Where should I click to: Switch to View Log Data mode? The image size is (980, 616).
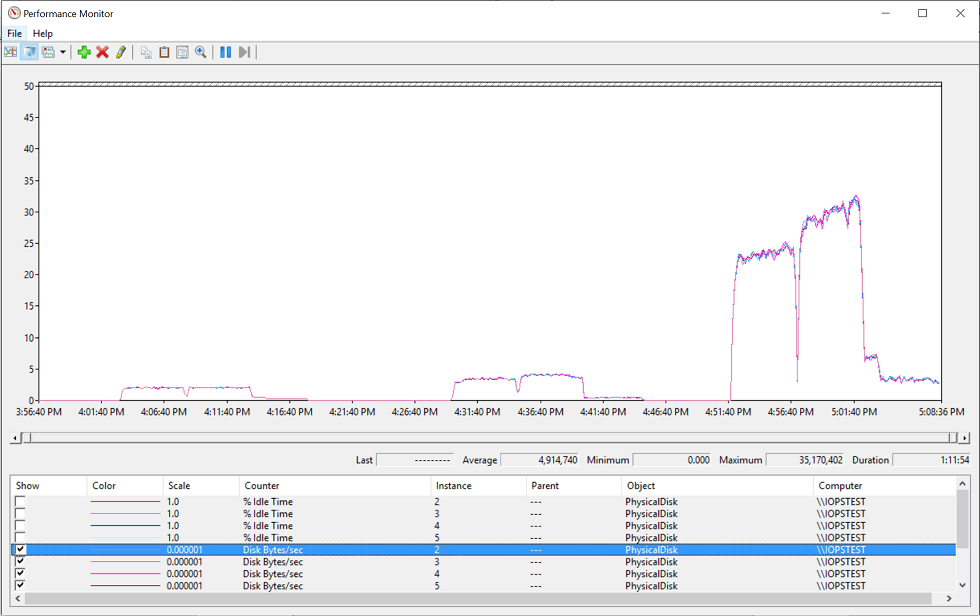tap(31, 51)
